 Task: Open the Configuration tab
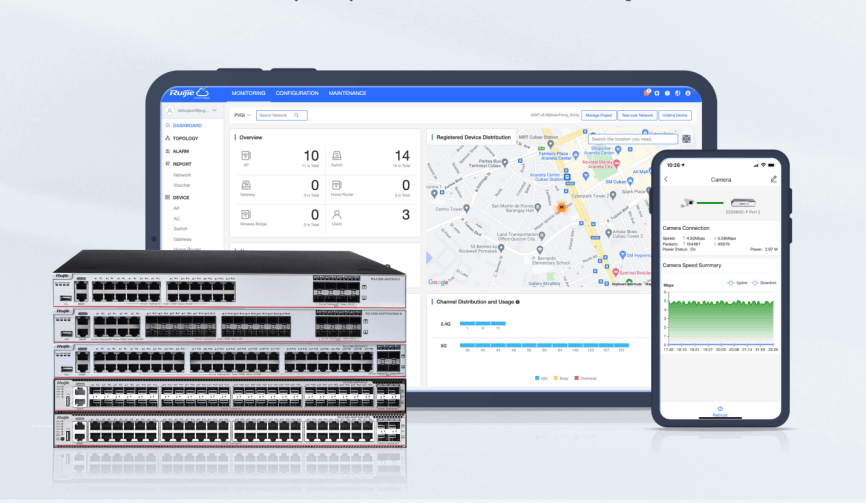pos(297,93)
